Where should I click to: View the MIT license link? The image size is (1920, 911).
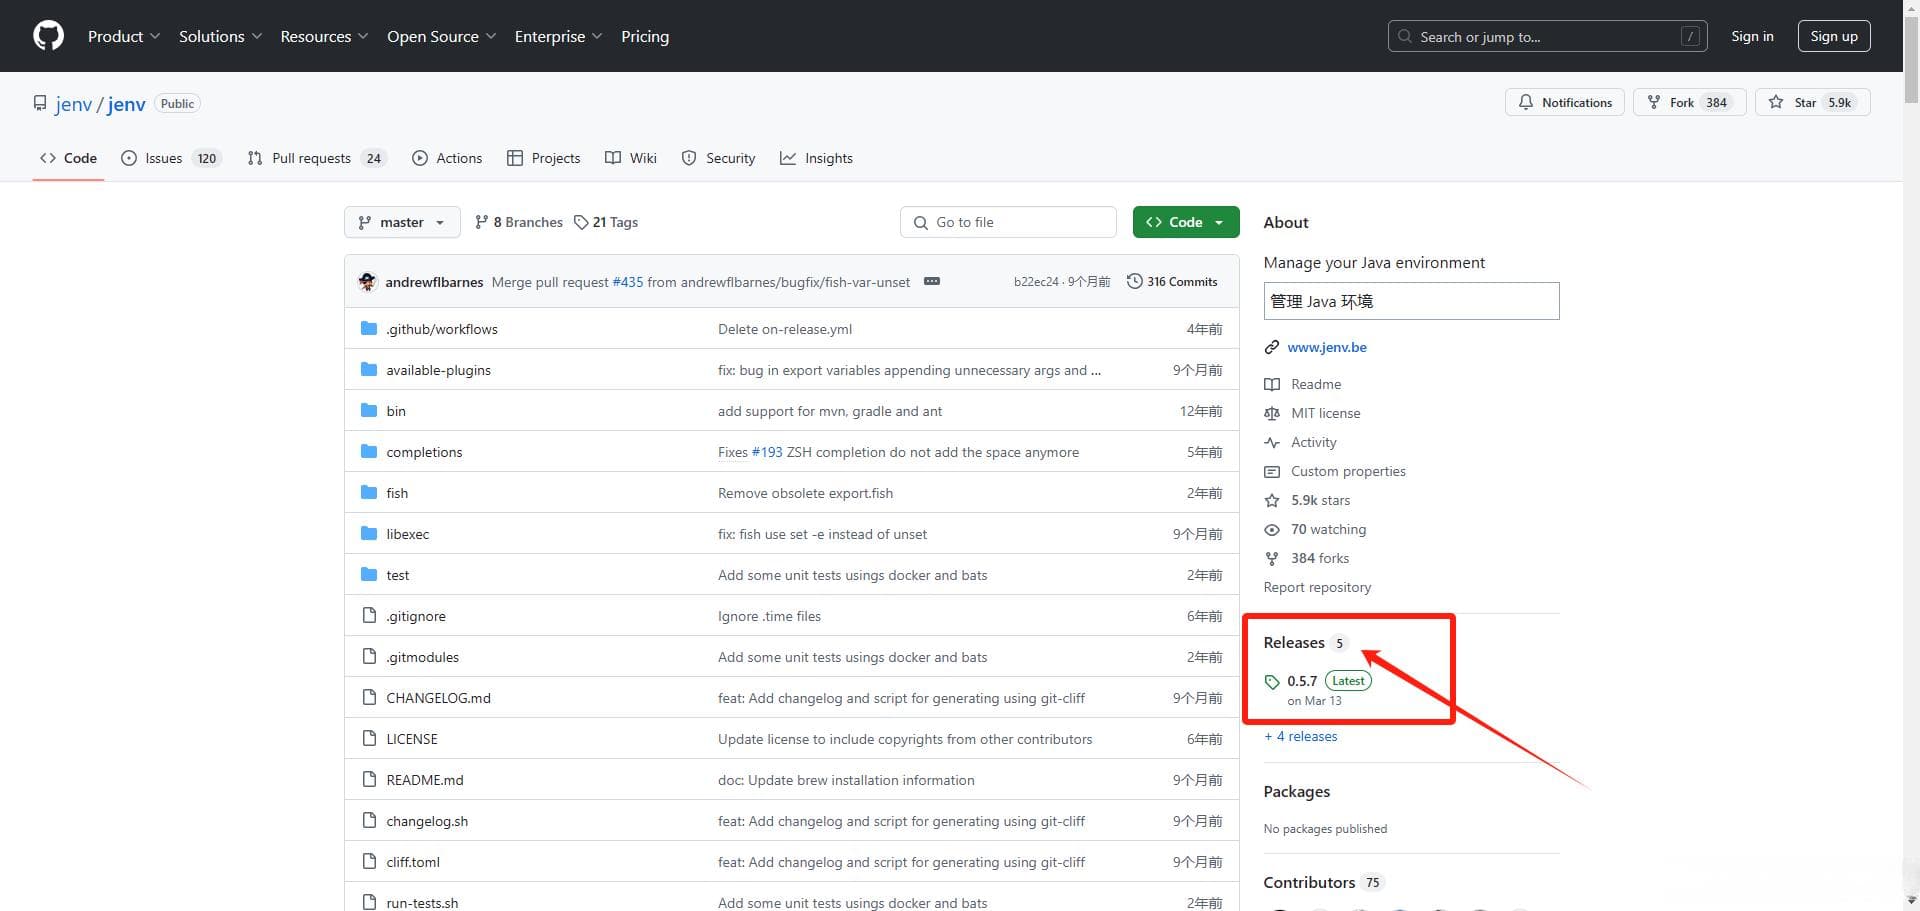point(1325,413)
